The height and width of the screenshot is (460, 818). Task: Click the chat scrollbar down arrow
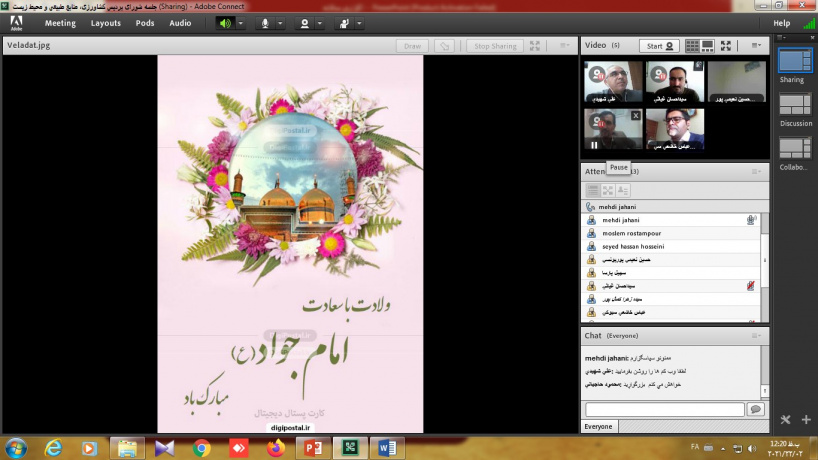pyautogui.click(x=765, y=390)
